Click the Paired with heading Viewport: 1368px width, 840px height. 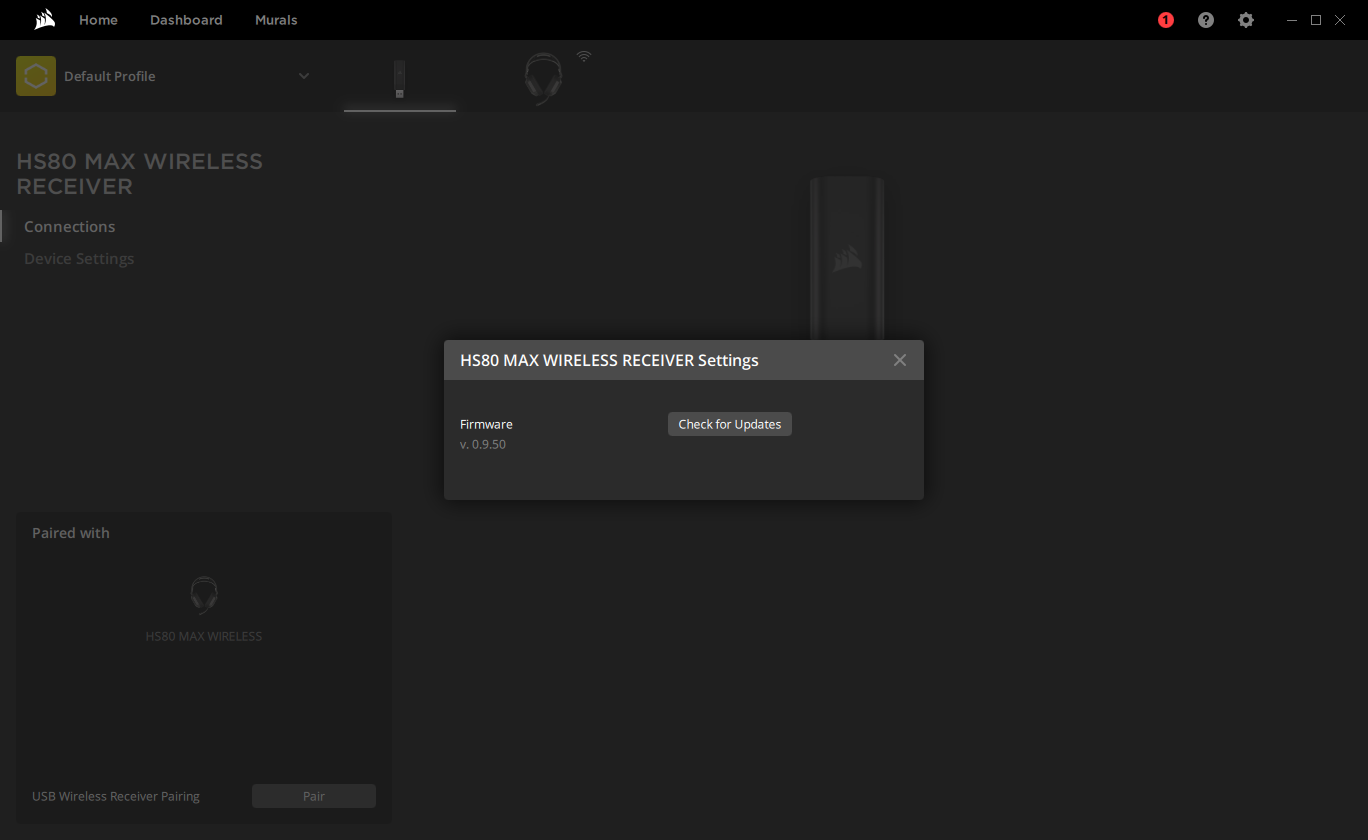pyautogui.click(x=71, y=533)
